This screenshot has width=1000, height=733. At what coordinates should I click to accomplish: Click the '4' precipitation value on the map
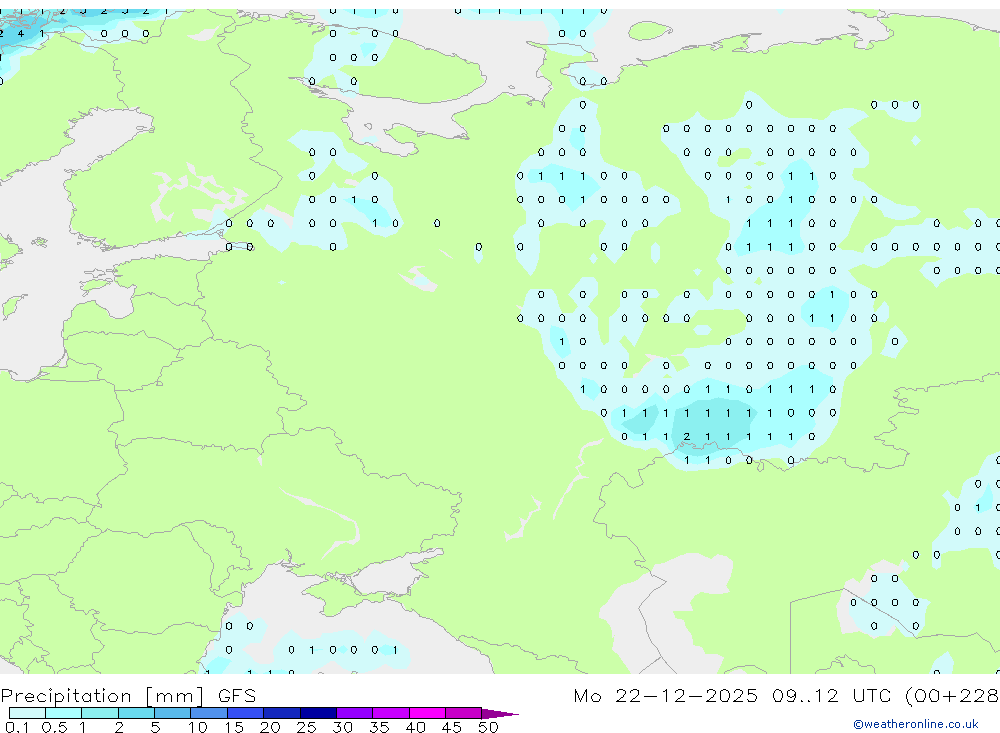(21, 34)
